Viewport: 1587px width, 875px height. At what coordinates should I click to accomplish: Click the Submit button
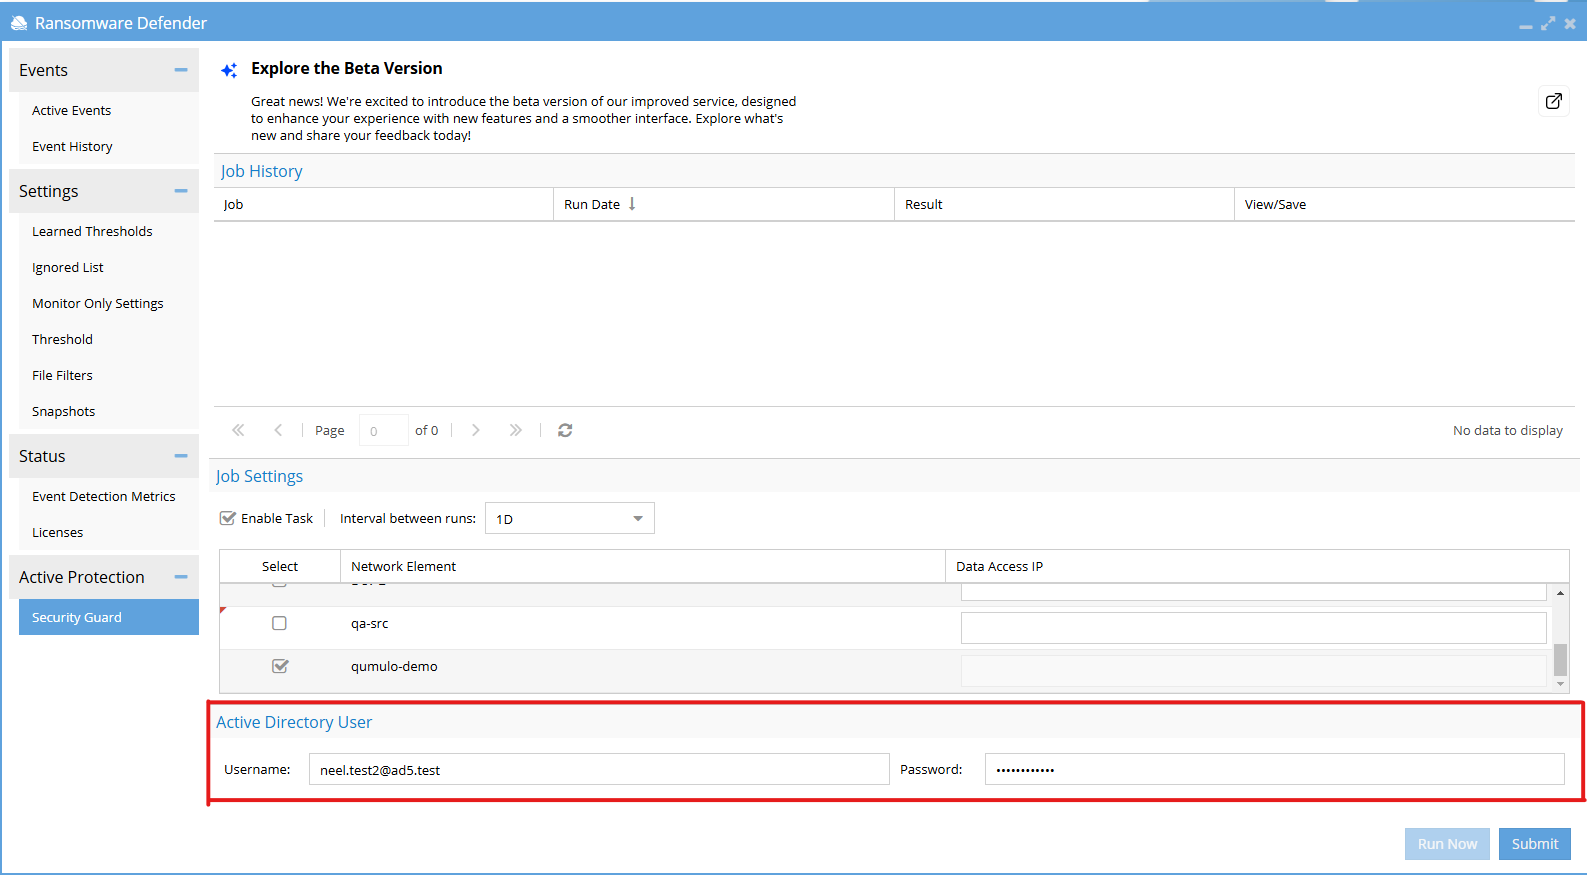(1535, 844)
